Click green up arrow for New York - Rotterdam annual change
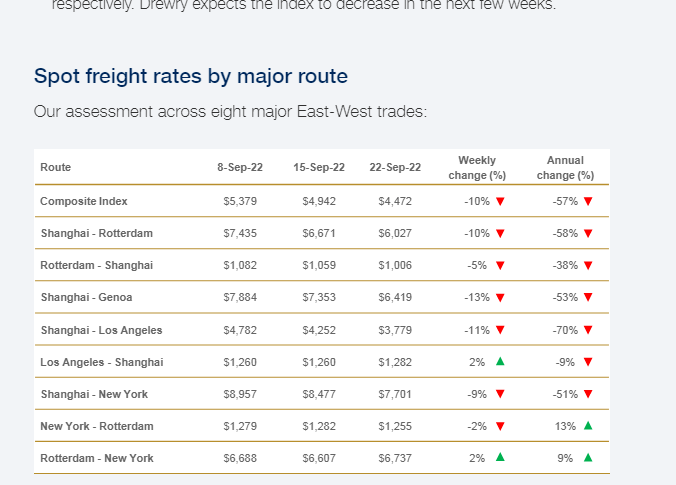The height and width of the screenshot is (485, 676). 588,426
